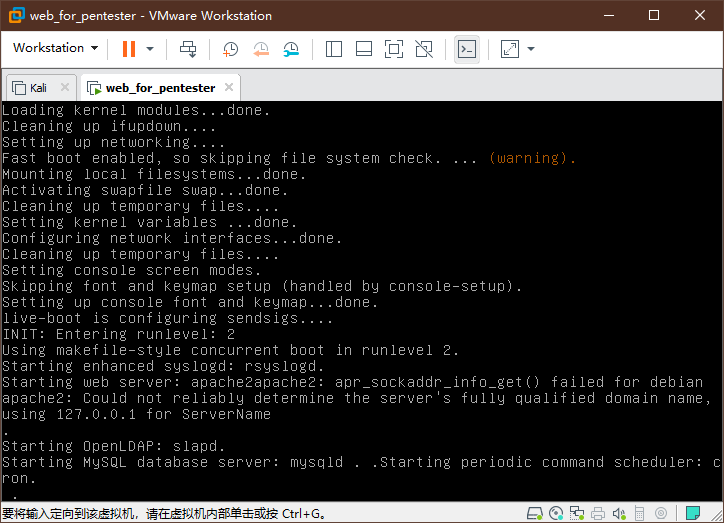This screenshot has width=724, height=523.
Task: Click the VMware Workstation title bar logo
Action: [x=16, y=15]
